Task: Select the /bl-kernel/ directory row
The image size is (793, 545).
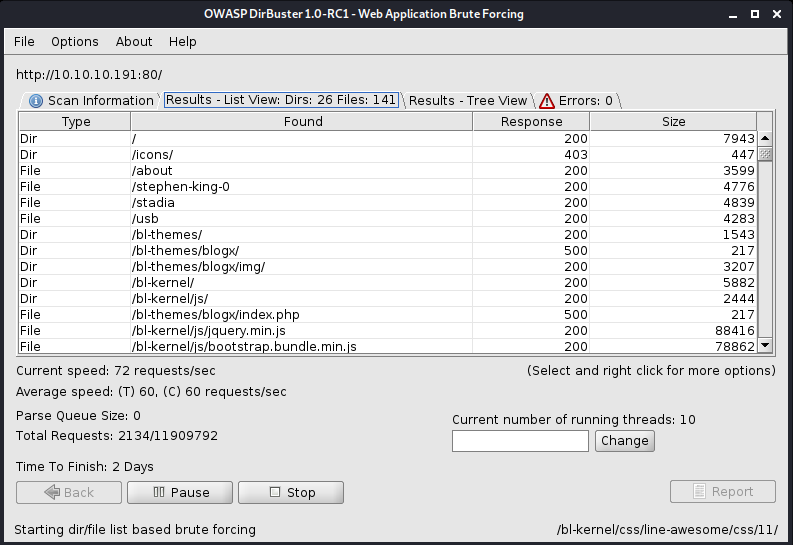Action: click(x=388, y=283)
